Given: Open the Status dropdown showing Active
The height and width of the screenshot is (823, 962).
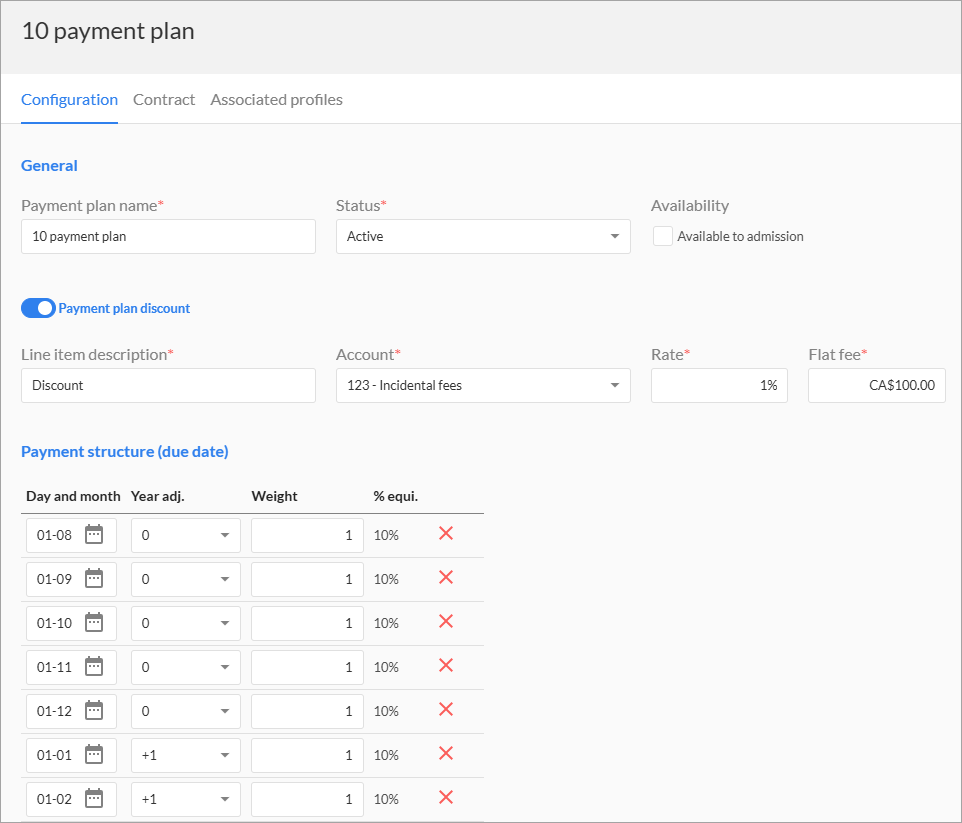Looking at the screenshot, I should [483, 236].
